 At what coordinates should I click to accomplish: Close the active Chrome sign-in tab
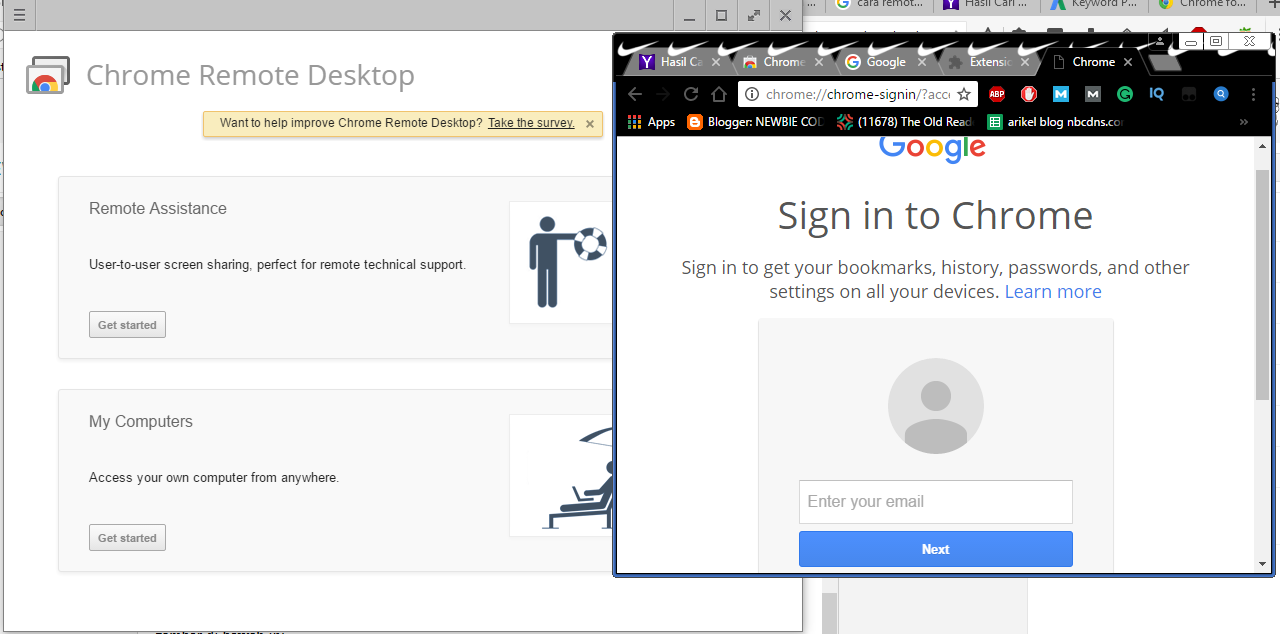[1128, 62]
